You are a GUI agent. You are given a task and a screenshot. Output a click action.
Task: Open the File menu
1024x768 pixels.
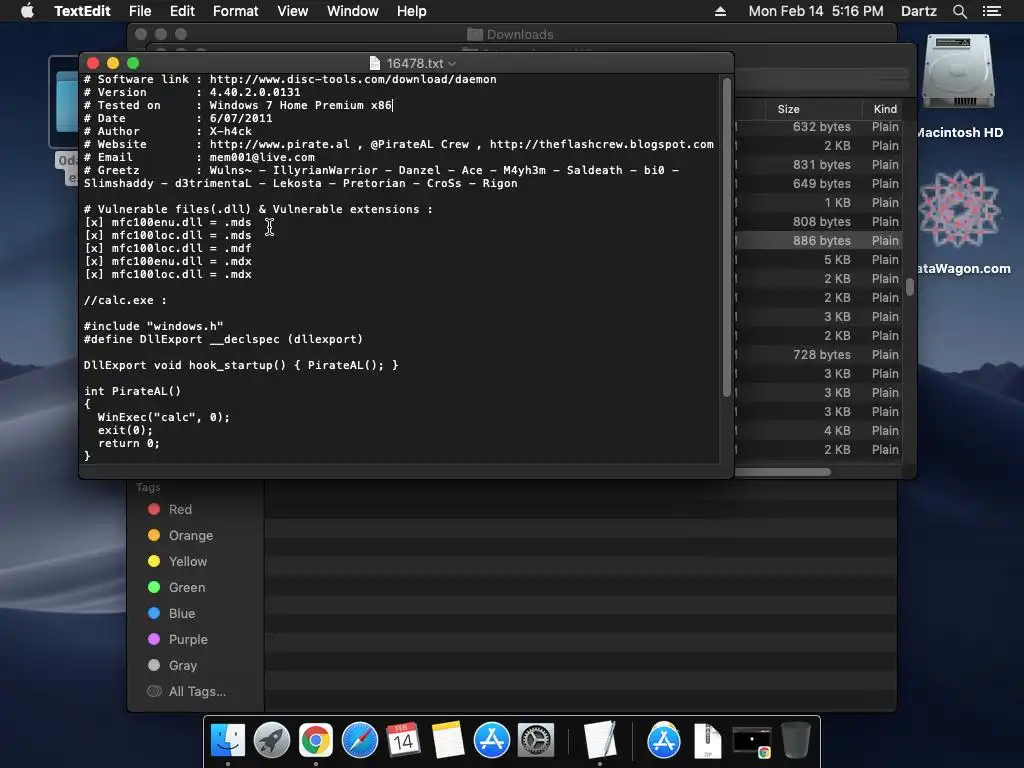[140, 11]
